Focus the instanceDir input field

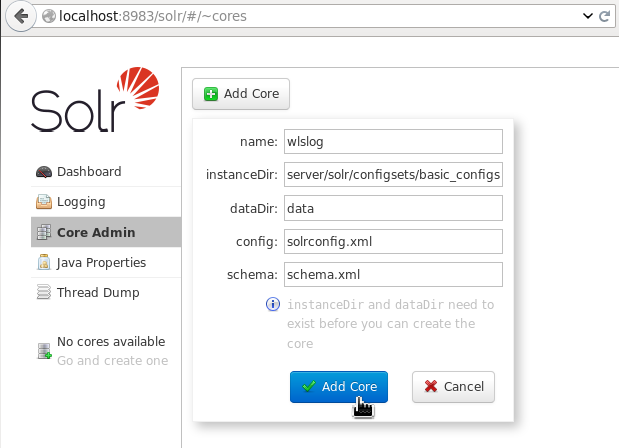(391, 176)
